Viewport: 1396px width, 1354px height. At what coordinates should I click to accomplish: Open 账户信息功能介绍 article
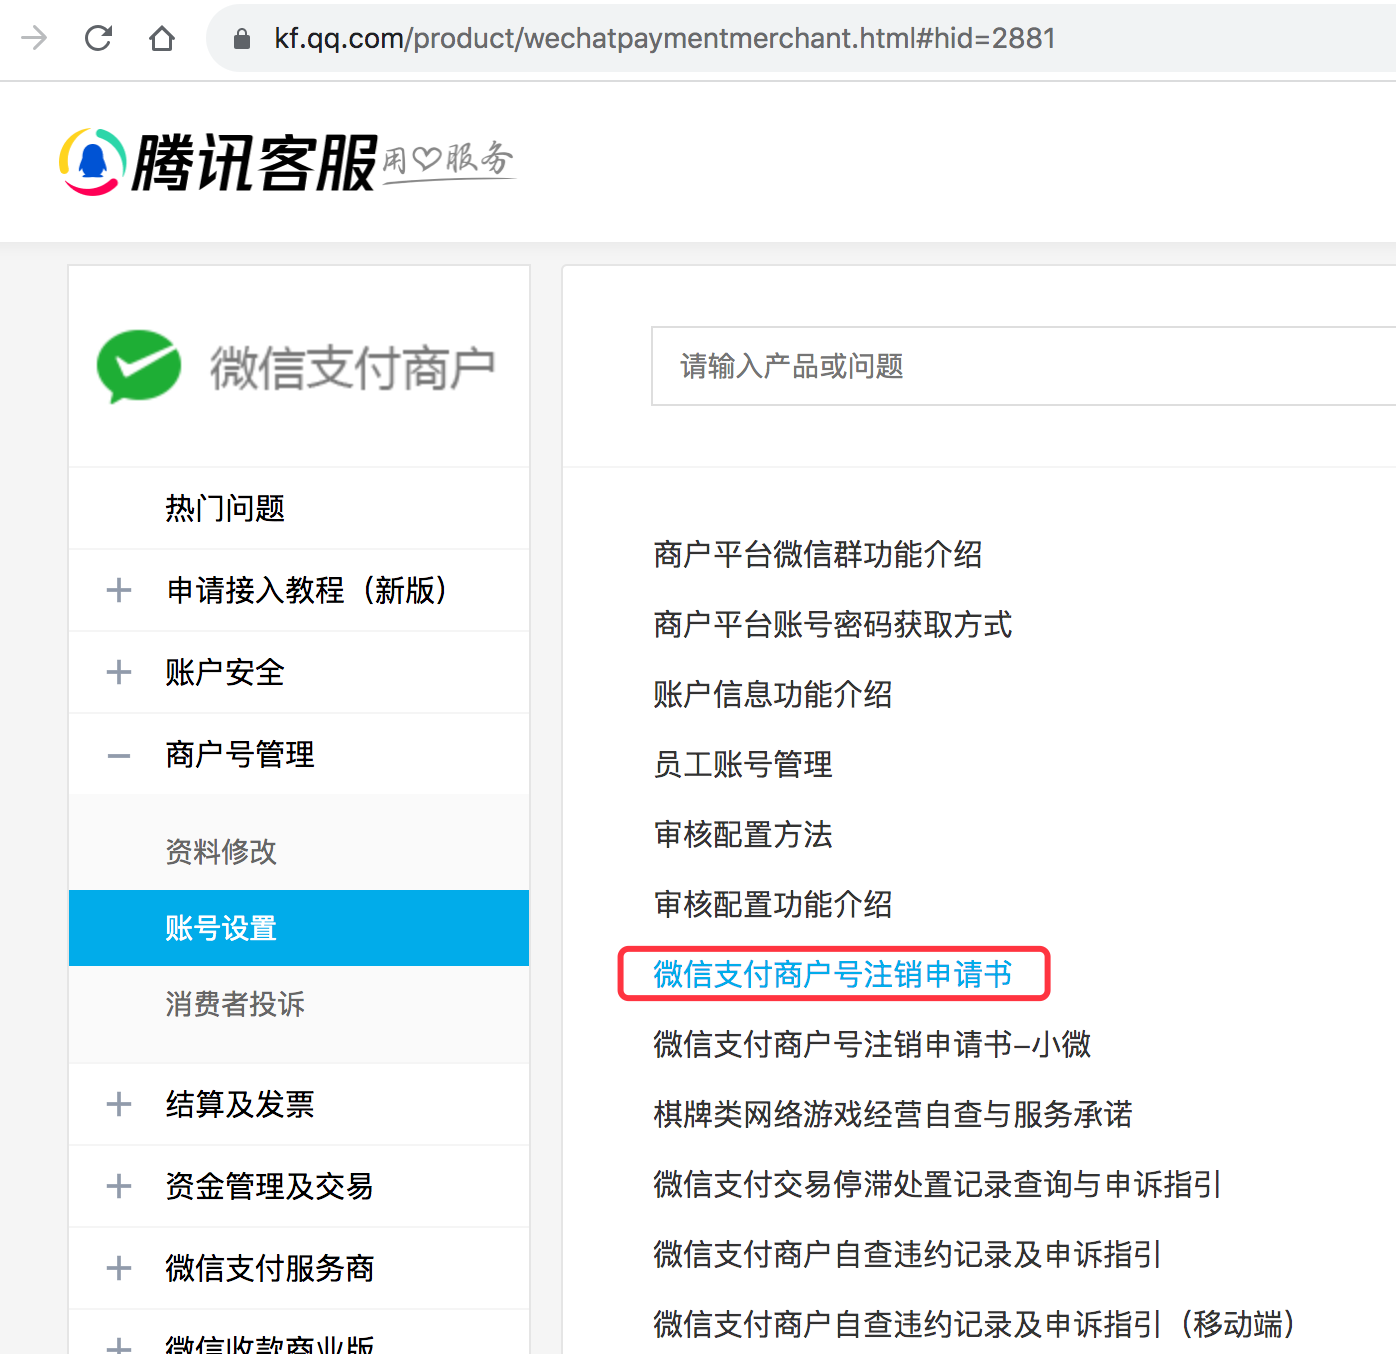[x=773, y=694]
